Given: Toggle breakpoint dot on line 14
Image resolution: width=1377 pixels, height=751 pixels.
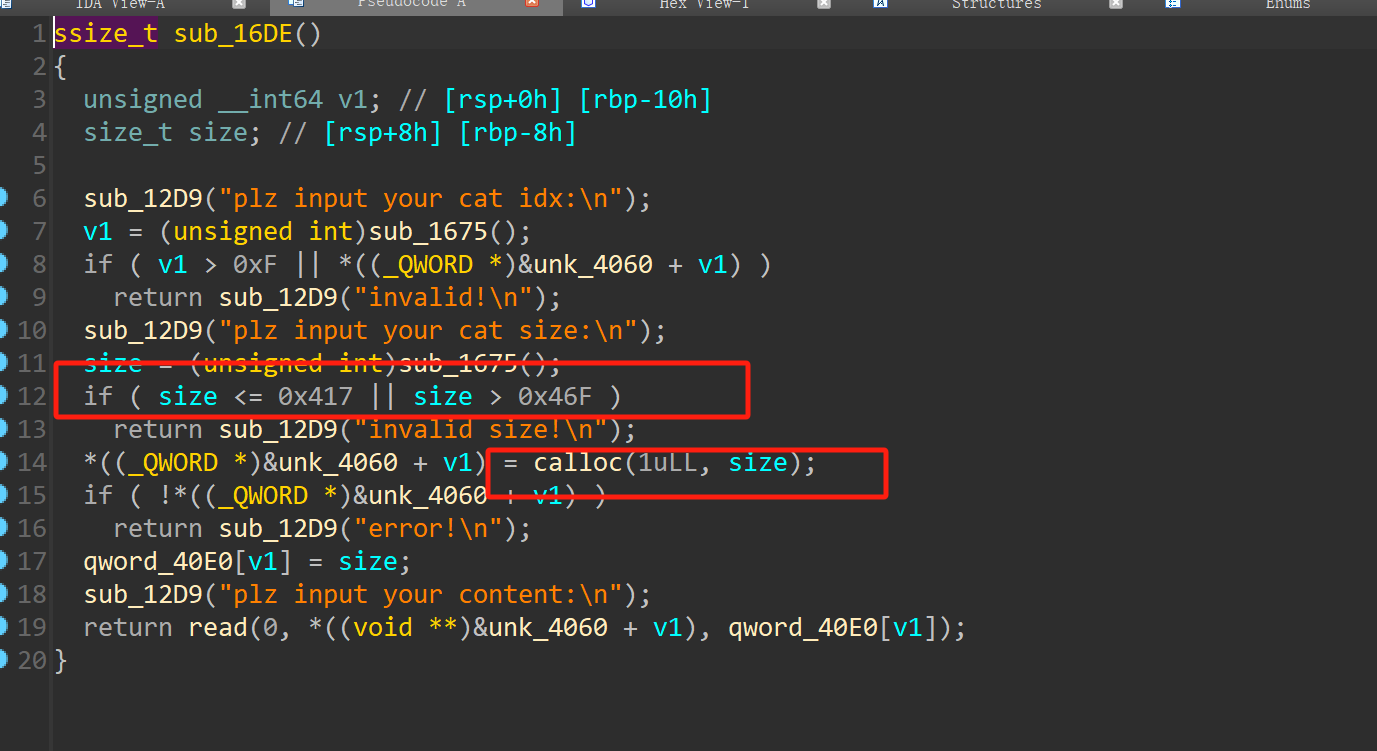Looking at the screenshot, I should click(x=3, y=462).
